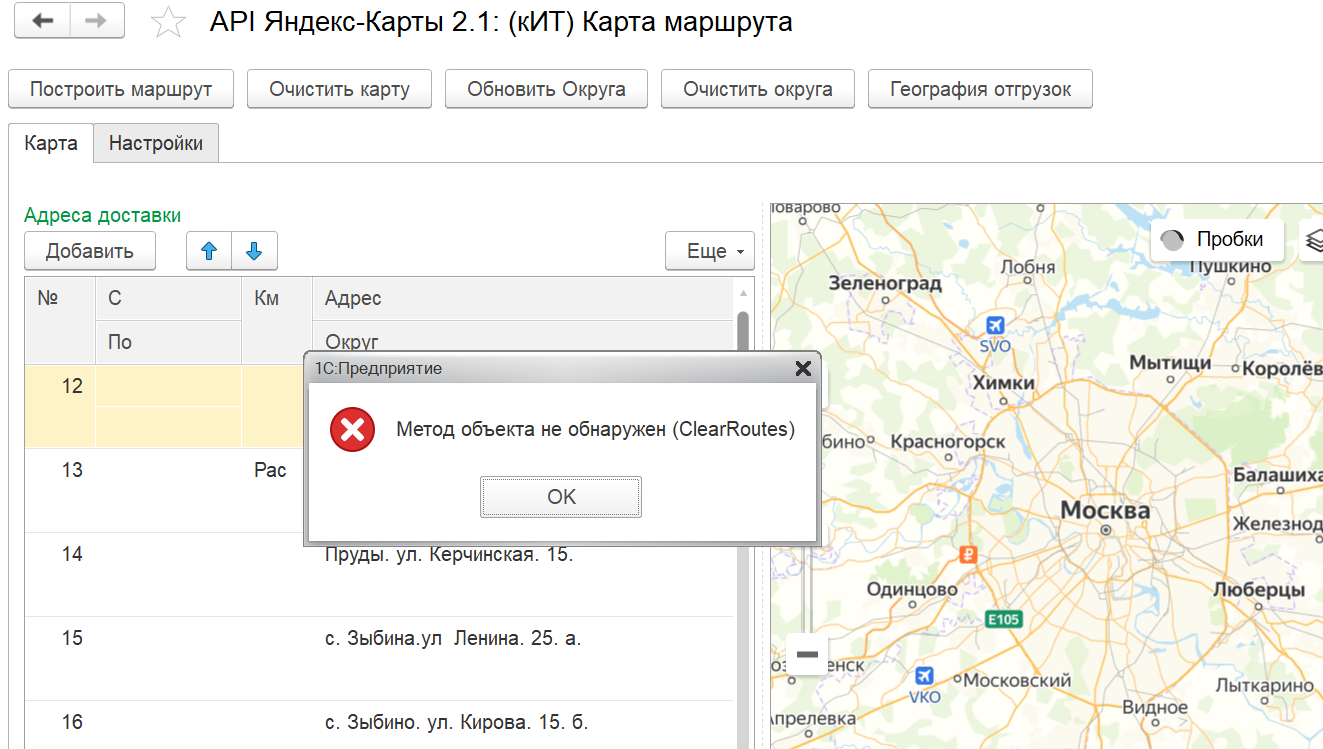Switch to the Карта tab

point(51,143)
